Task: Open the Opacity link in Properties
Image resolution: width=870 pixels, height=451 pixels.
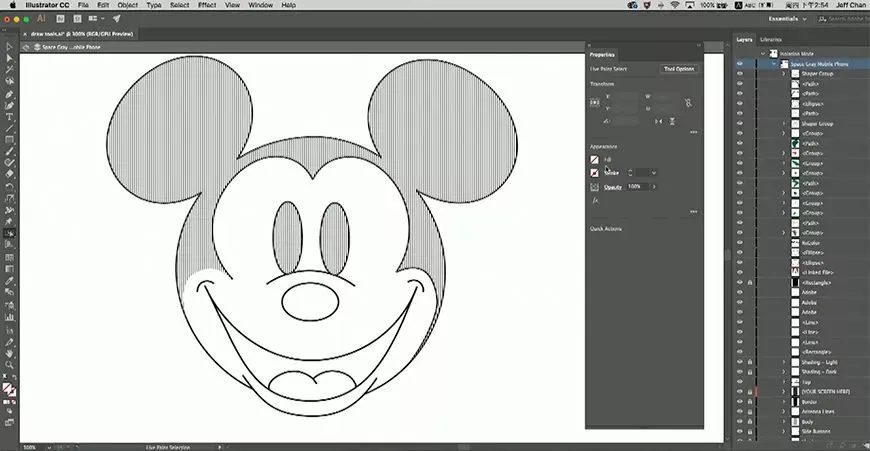Action: tap(613, 187)
